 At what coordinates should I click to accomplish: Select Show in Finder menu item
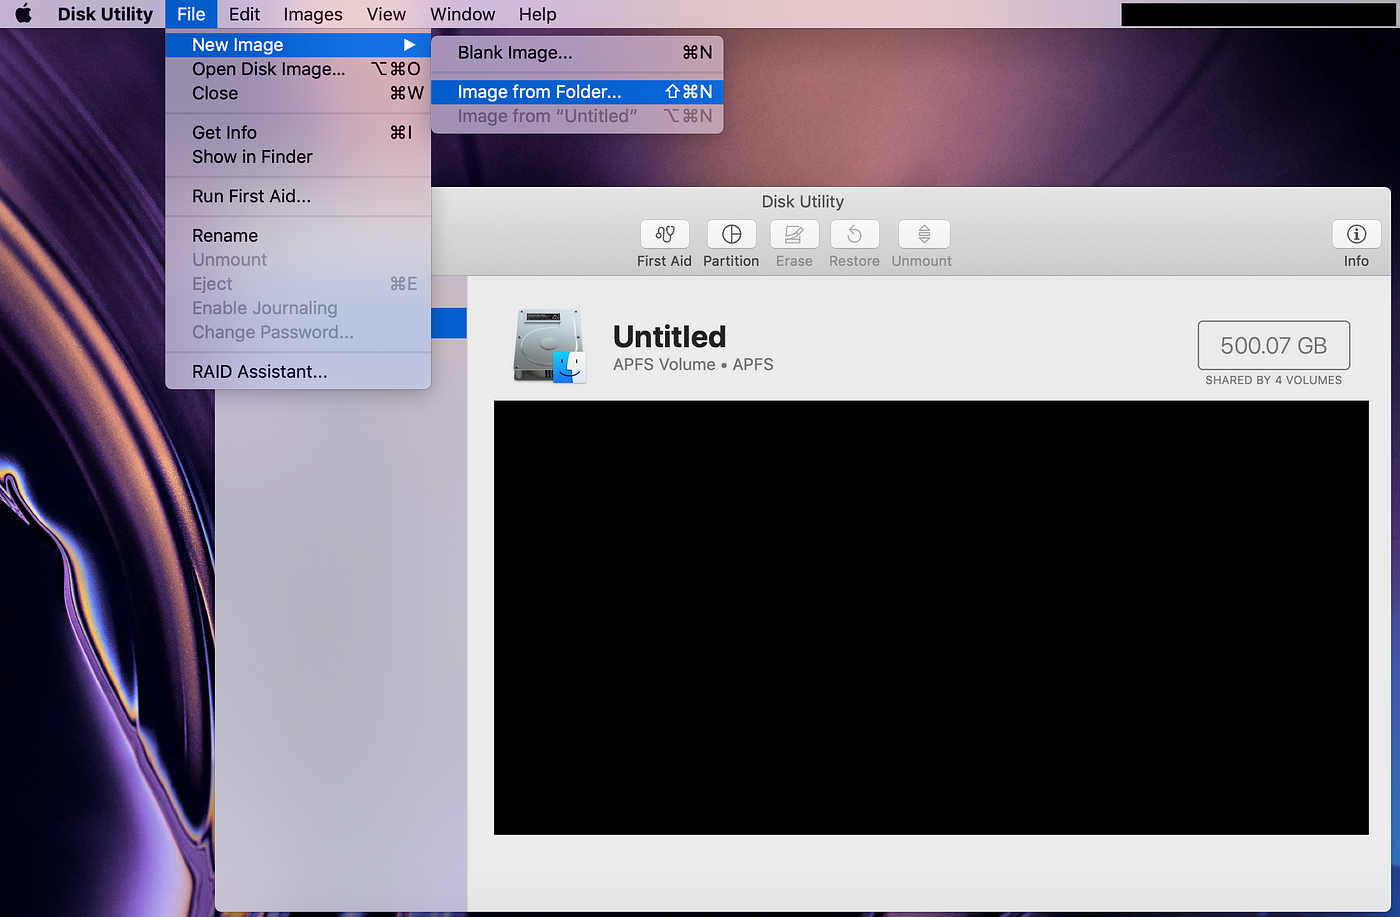pyautogui.click(x=298, y=156)
